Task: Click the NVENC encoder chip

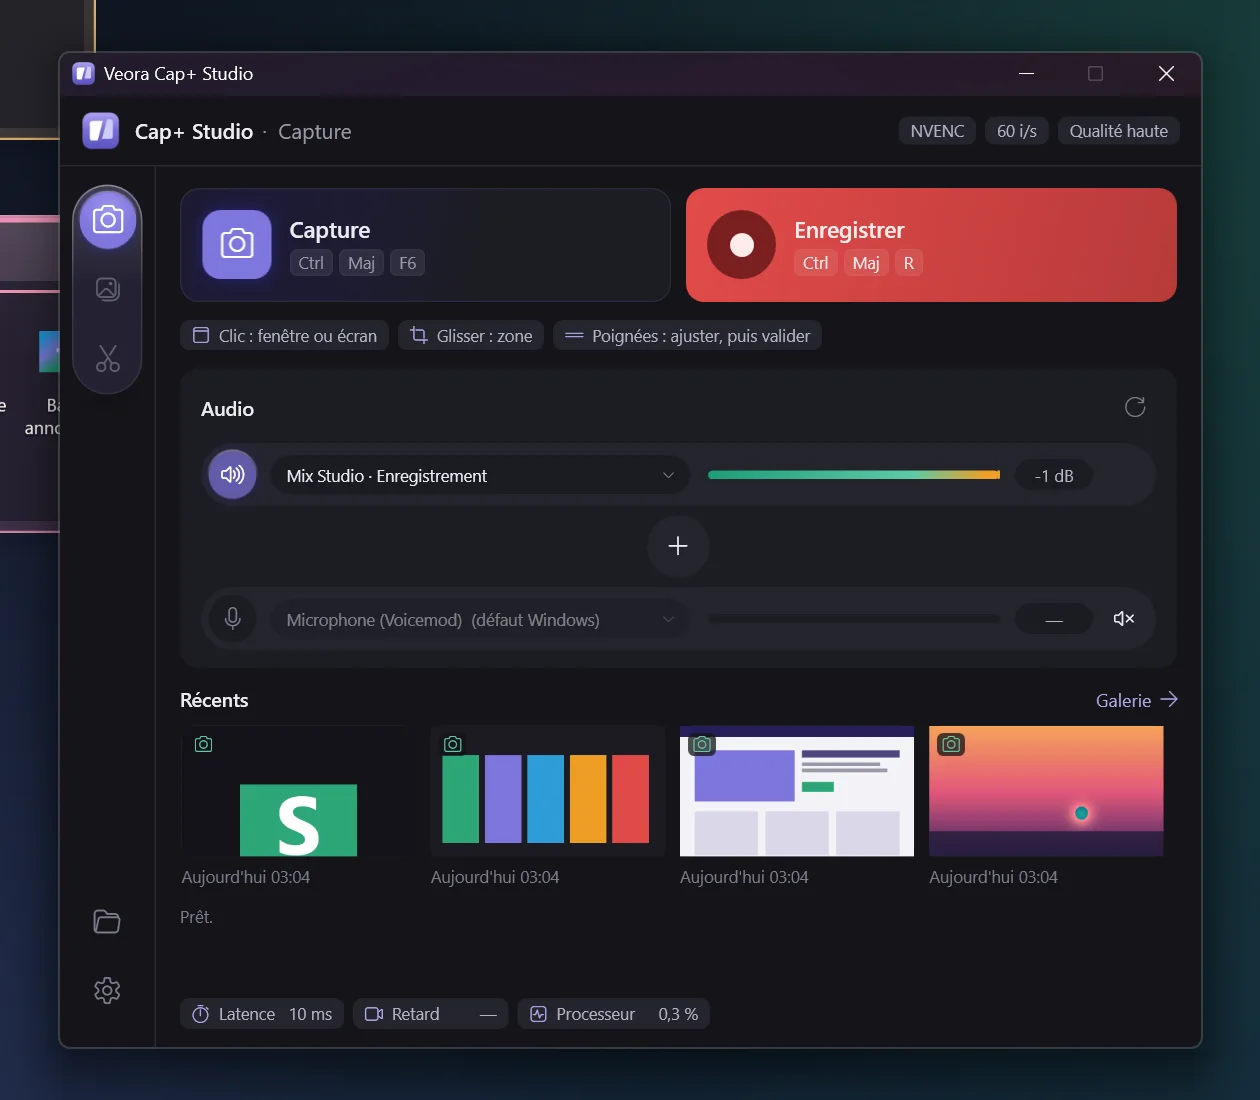Action: (x=937, y=131)
